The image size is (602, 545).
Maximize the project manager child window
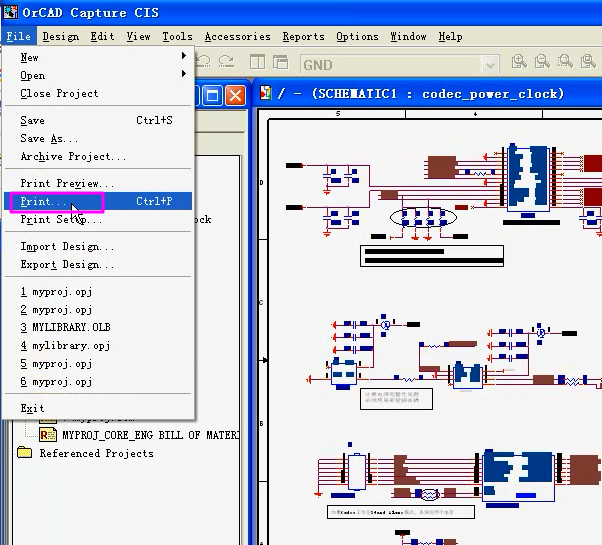pos(212,95)
